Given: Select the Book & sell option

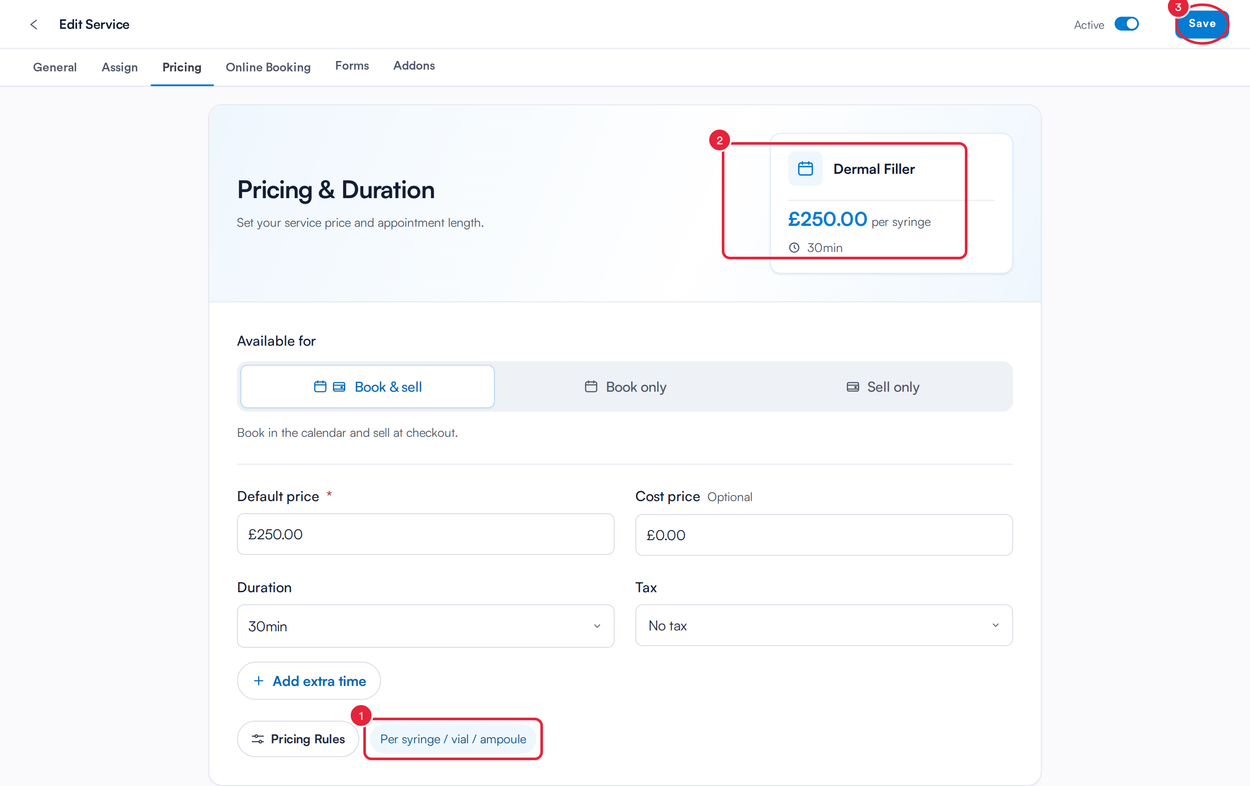Looking at the screenshot, I should tap(368, 387).
